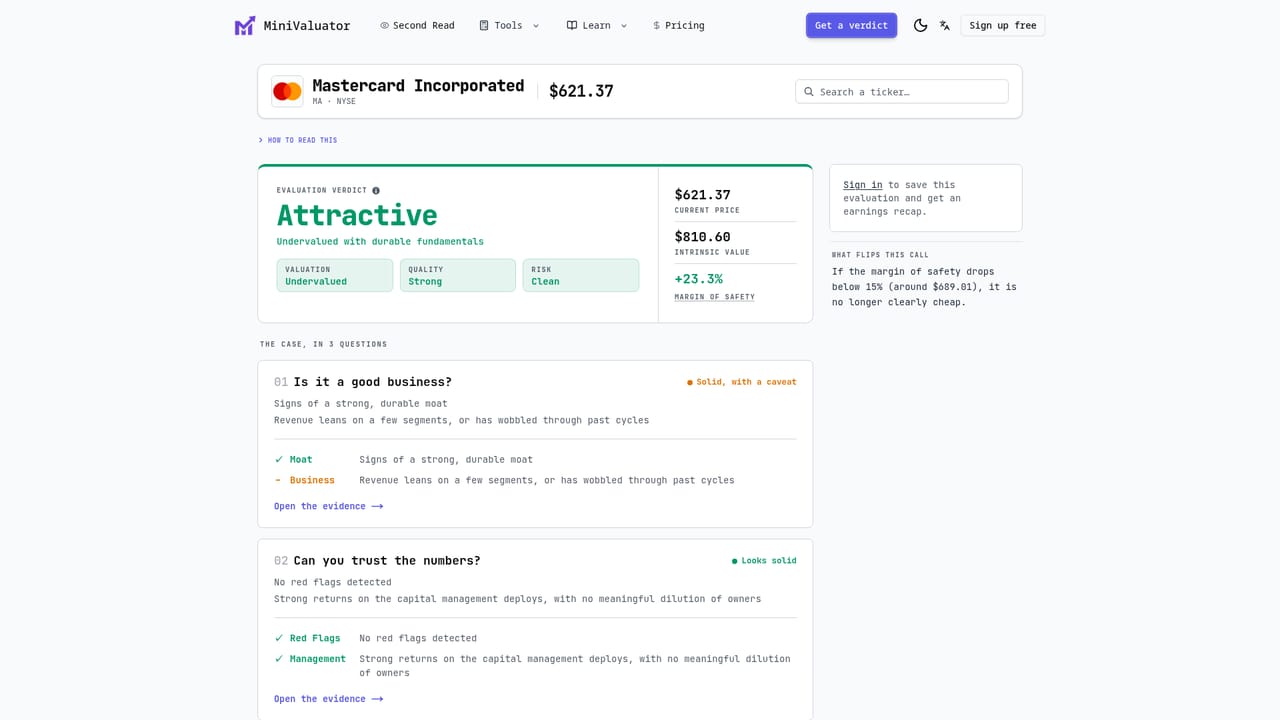1280x720 pixels.
Task: Expand the Tools dropdown menu
Action: (x=509, y=26)
